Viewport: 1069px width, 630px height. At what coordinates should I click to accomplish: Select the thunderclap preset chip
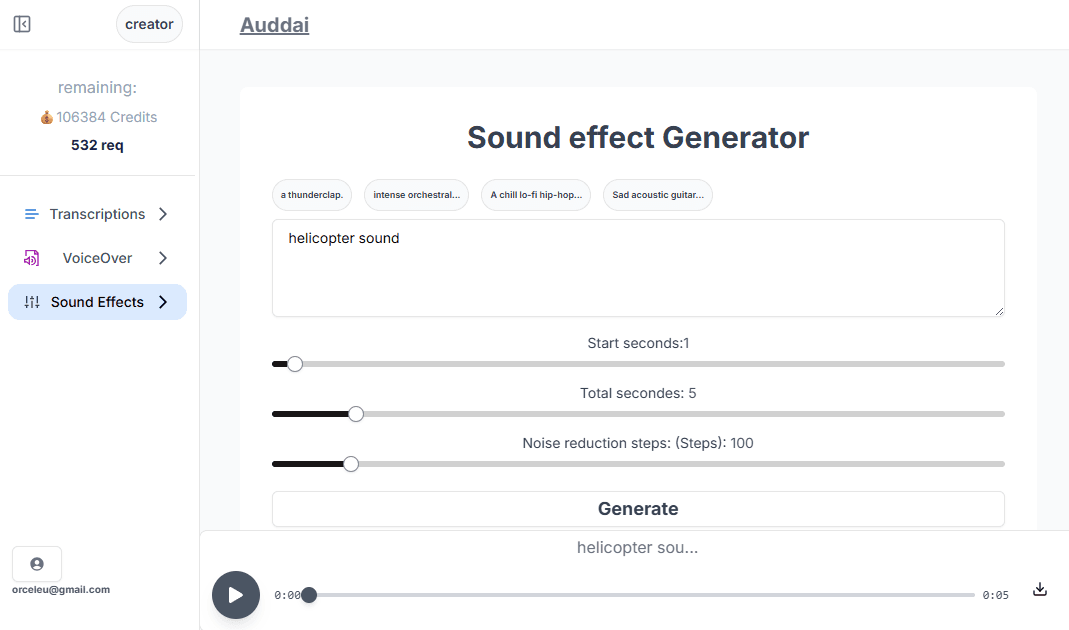pos(311,195)
